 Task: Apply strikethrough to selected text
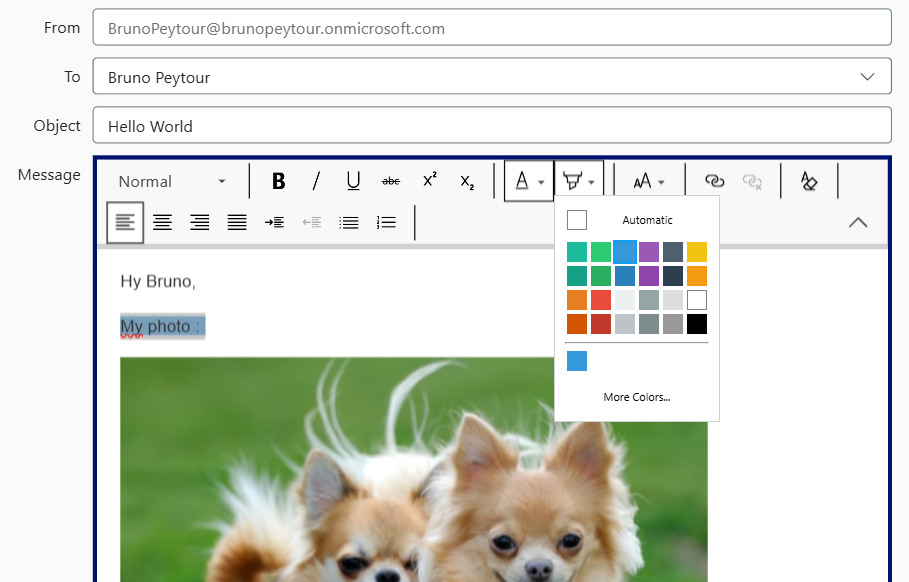pyautogui.click(x=391, y=181)
